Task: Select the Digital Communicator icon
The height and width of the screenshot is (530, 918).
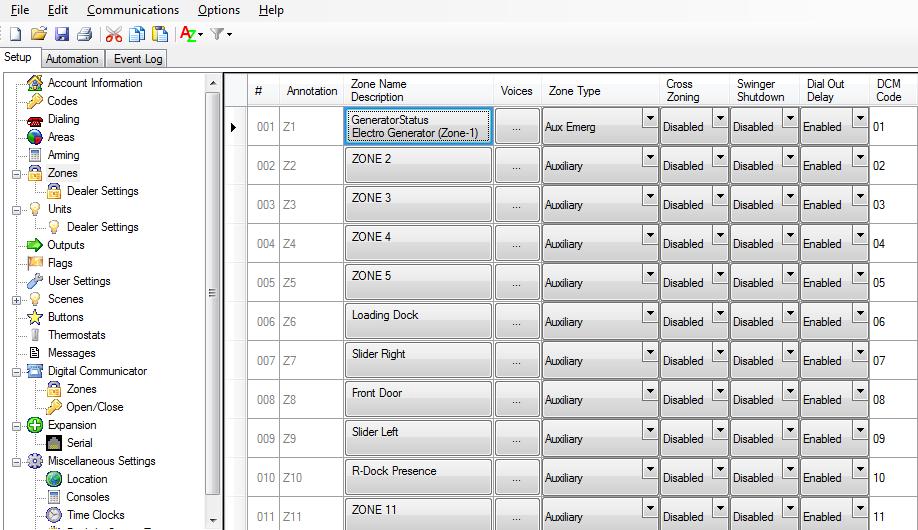Action: coord(35,371)
